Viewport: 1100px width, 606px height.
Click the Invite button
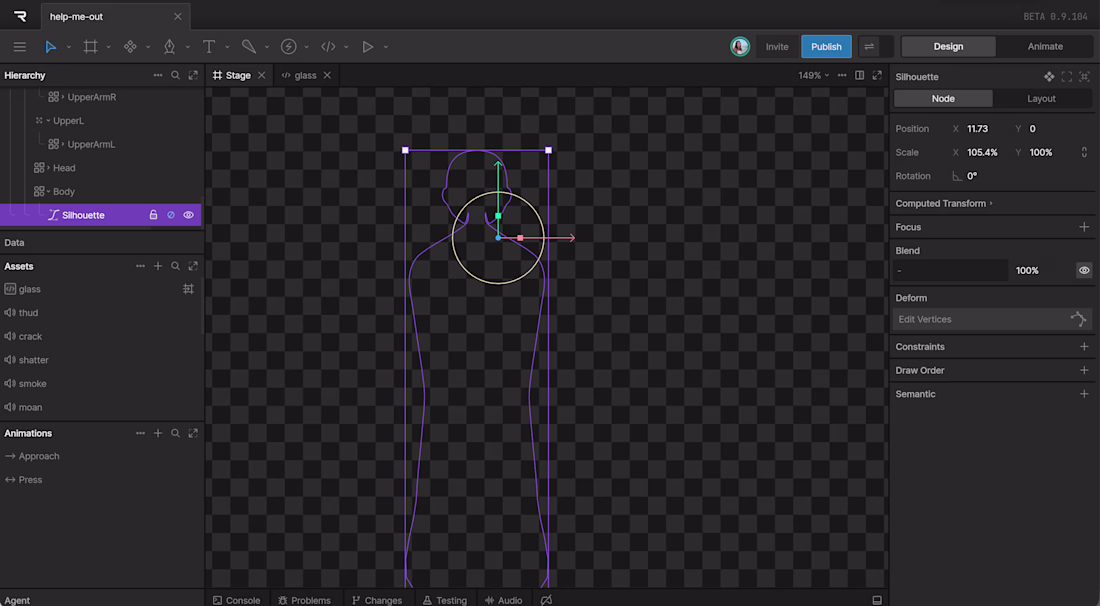[777, 47]
